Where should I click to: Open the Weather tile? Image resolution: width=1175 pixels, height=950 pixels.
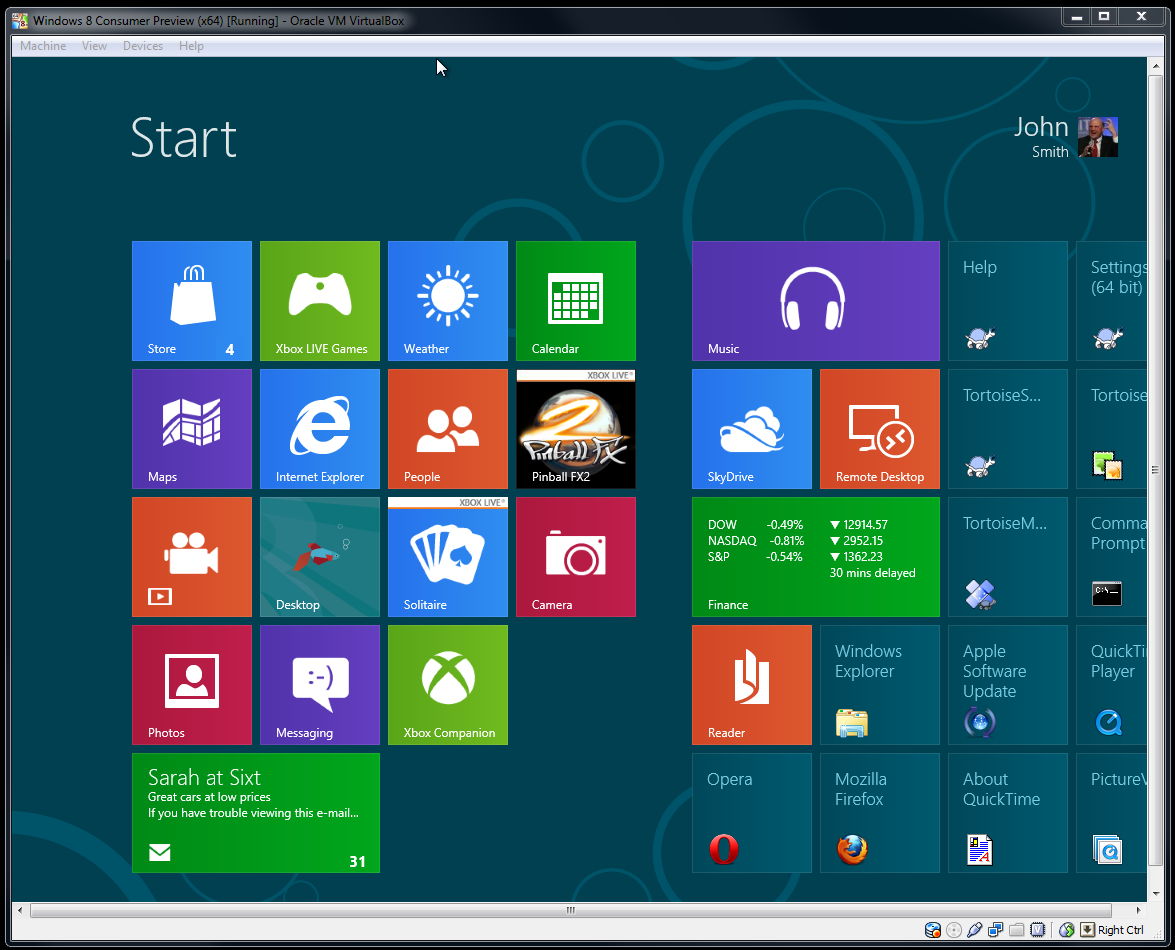(448, 301)
